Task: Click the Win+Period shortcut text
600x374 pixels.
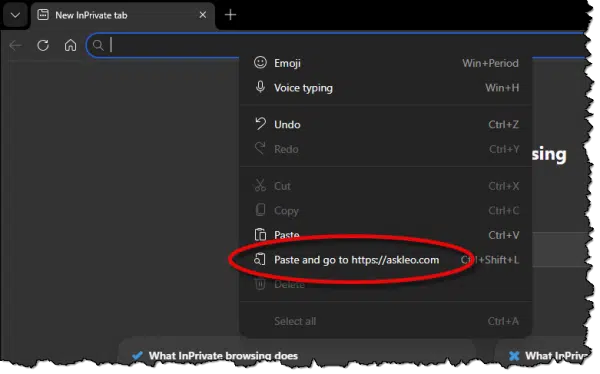Action: (491, 63)
